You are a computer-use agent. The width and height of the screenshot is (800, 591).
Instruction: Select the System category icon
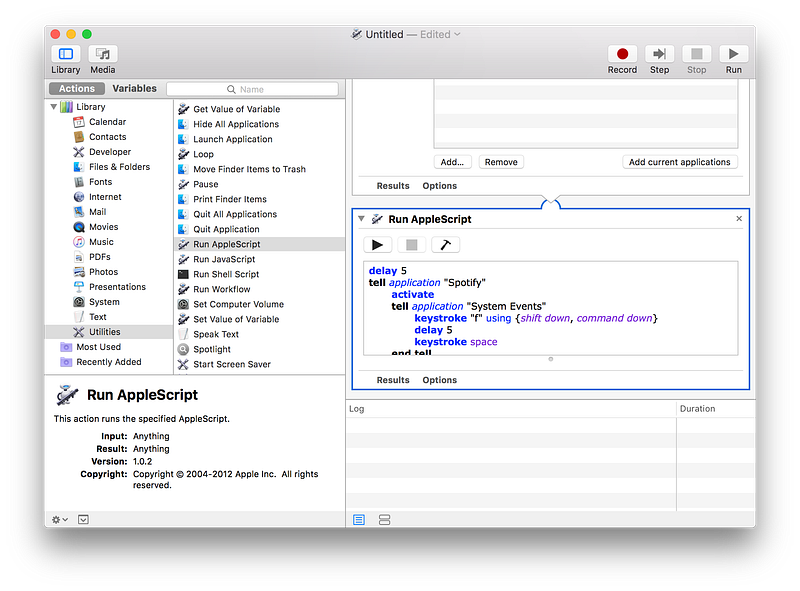pos(79,302)
